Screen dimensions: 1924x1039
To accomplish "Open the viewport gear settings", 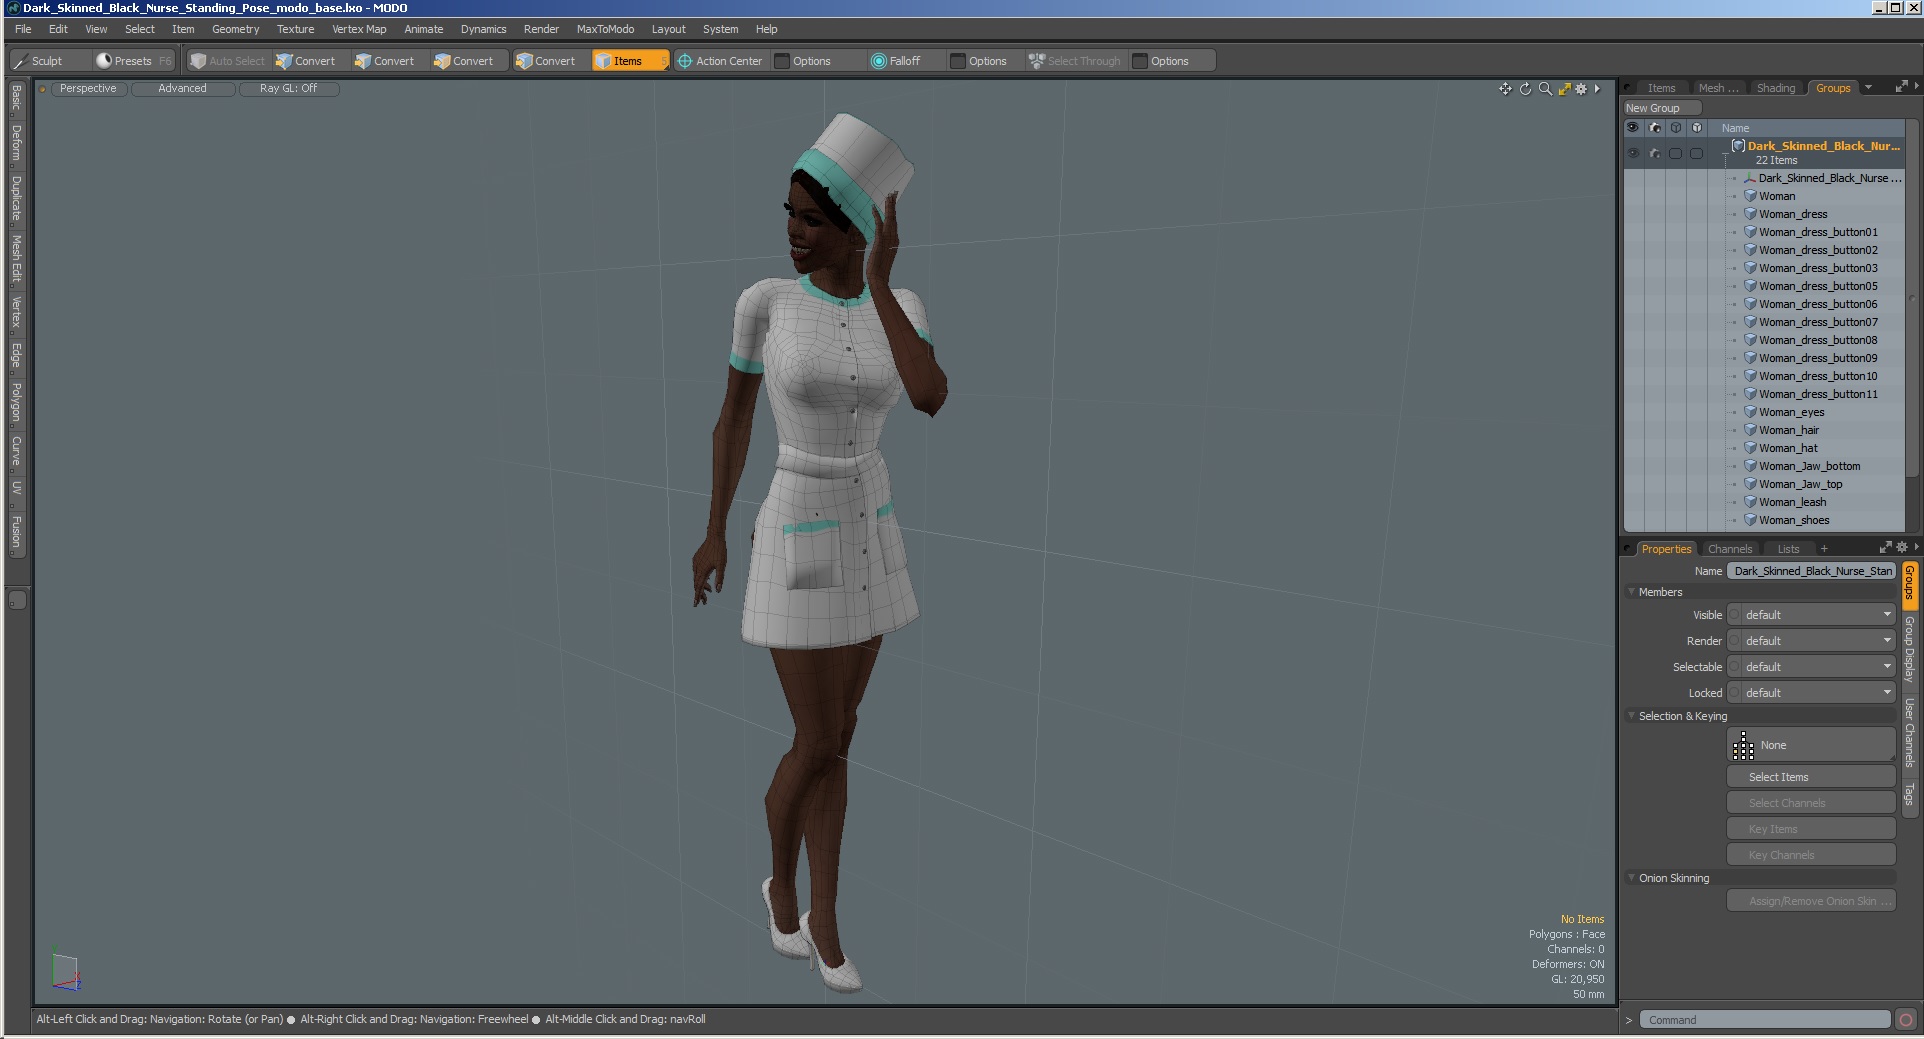I will (1581, 89).
